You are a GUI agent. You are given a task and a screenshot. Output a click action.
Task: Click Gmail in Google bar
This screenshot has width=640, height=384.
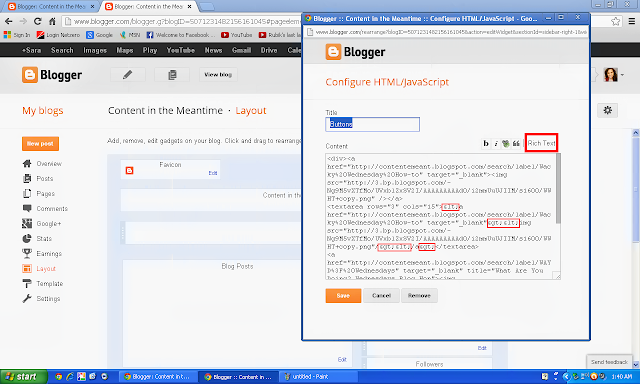click(x=241, y=50)
